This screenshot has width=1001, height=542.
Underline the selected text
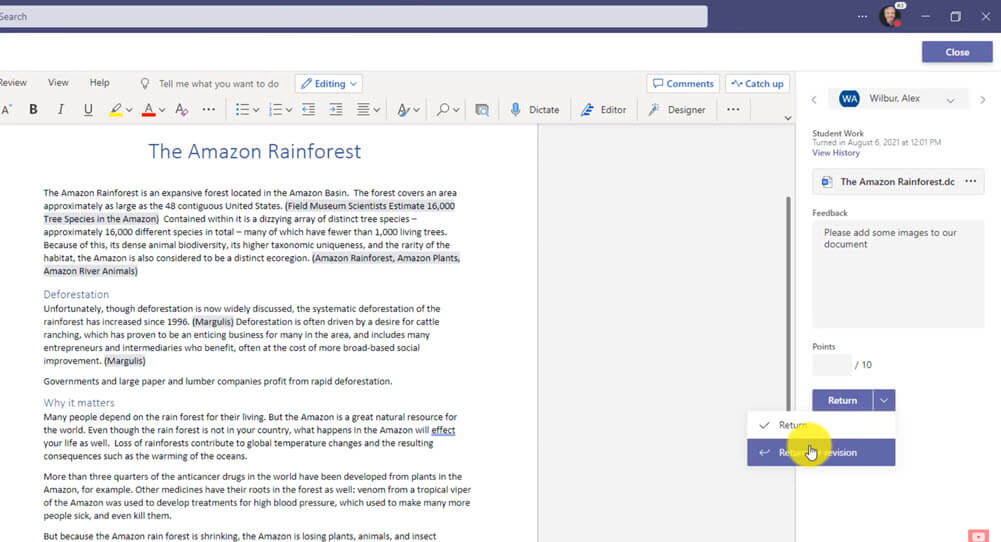click(88, 110)
